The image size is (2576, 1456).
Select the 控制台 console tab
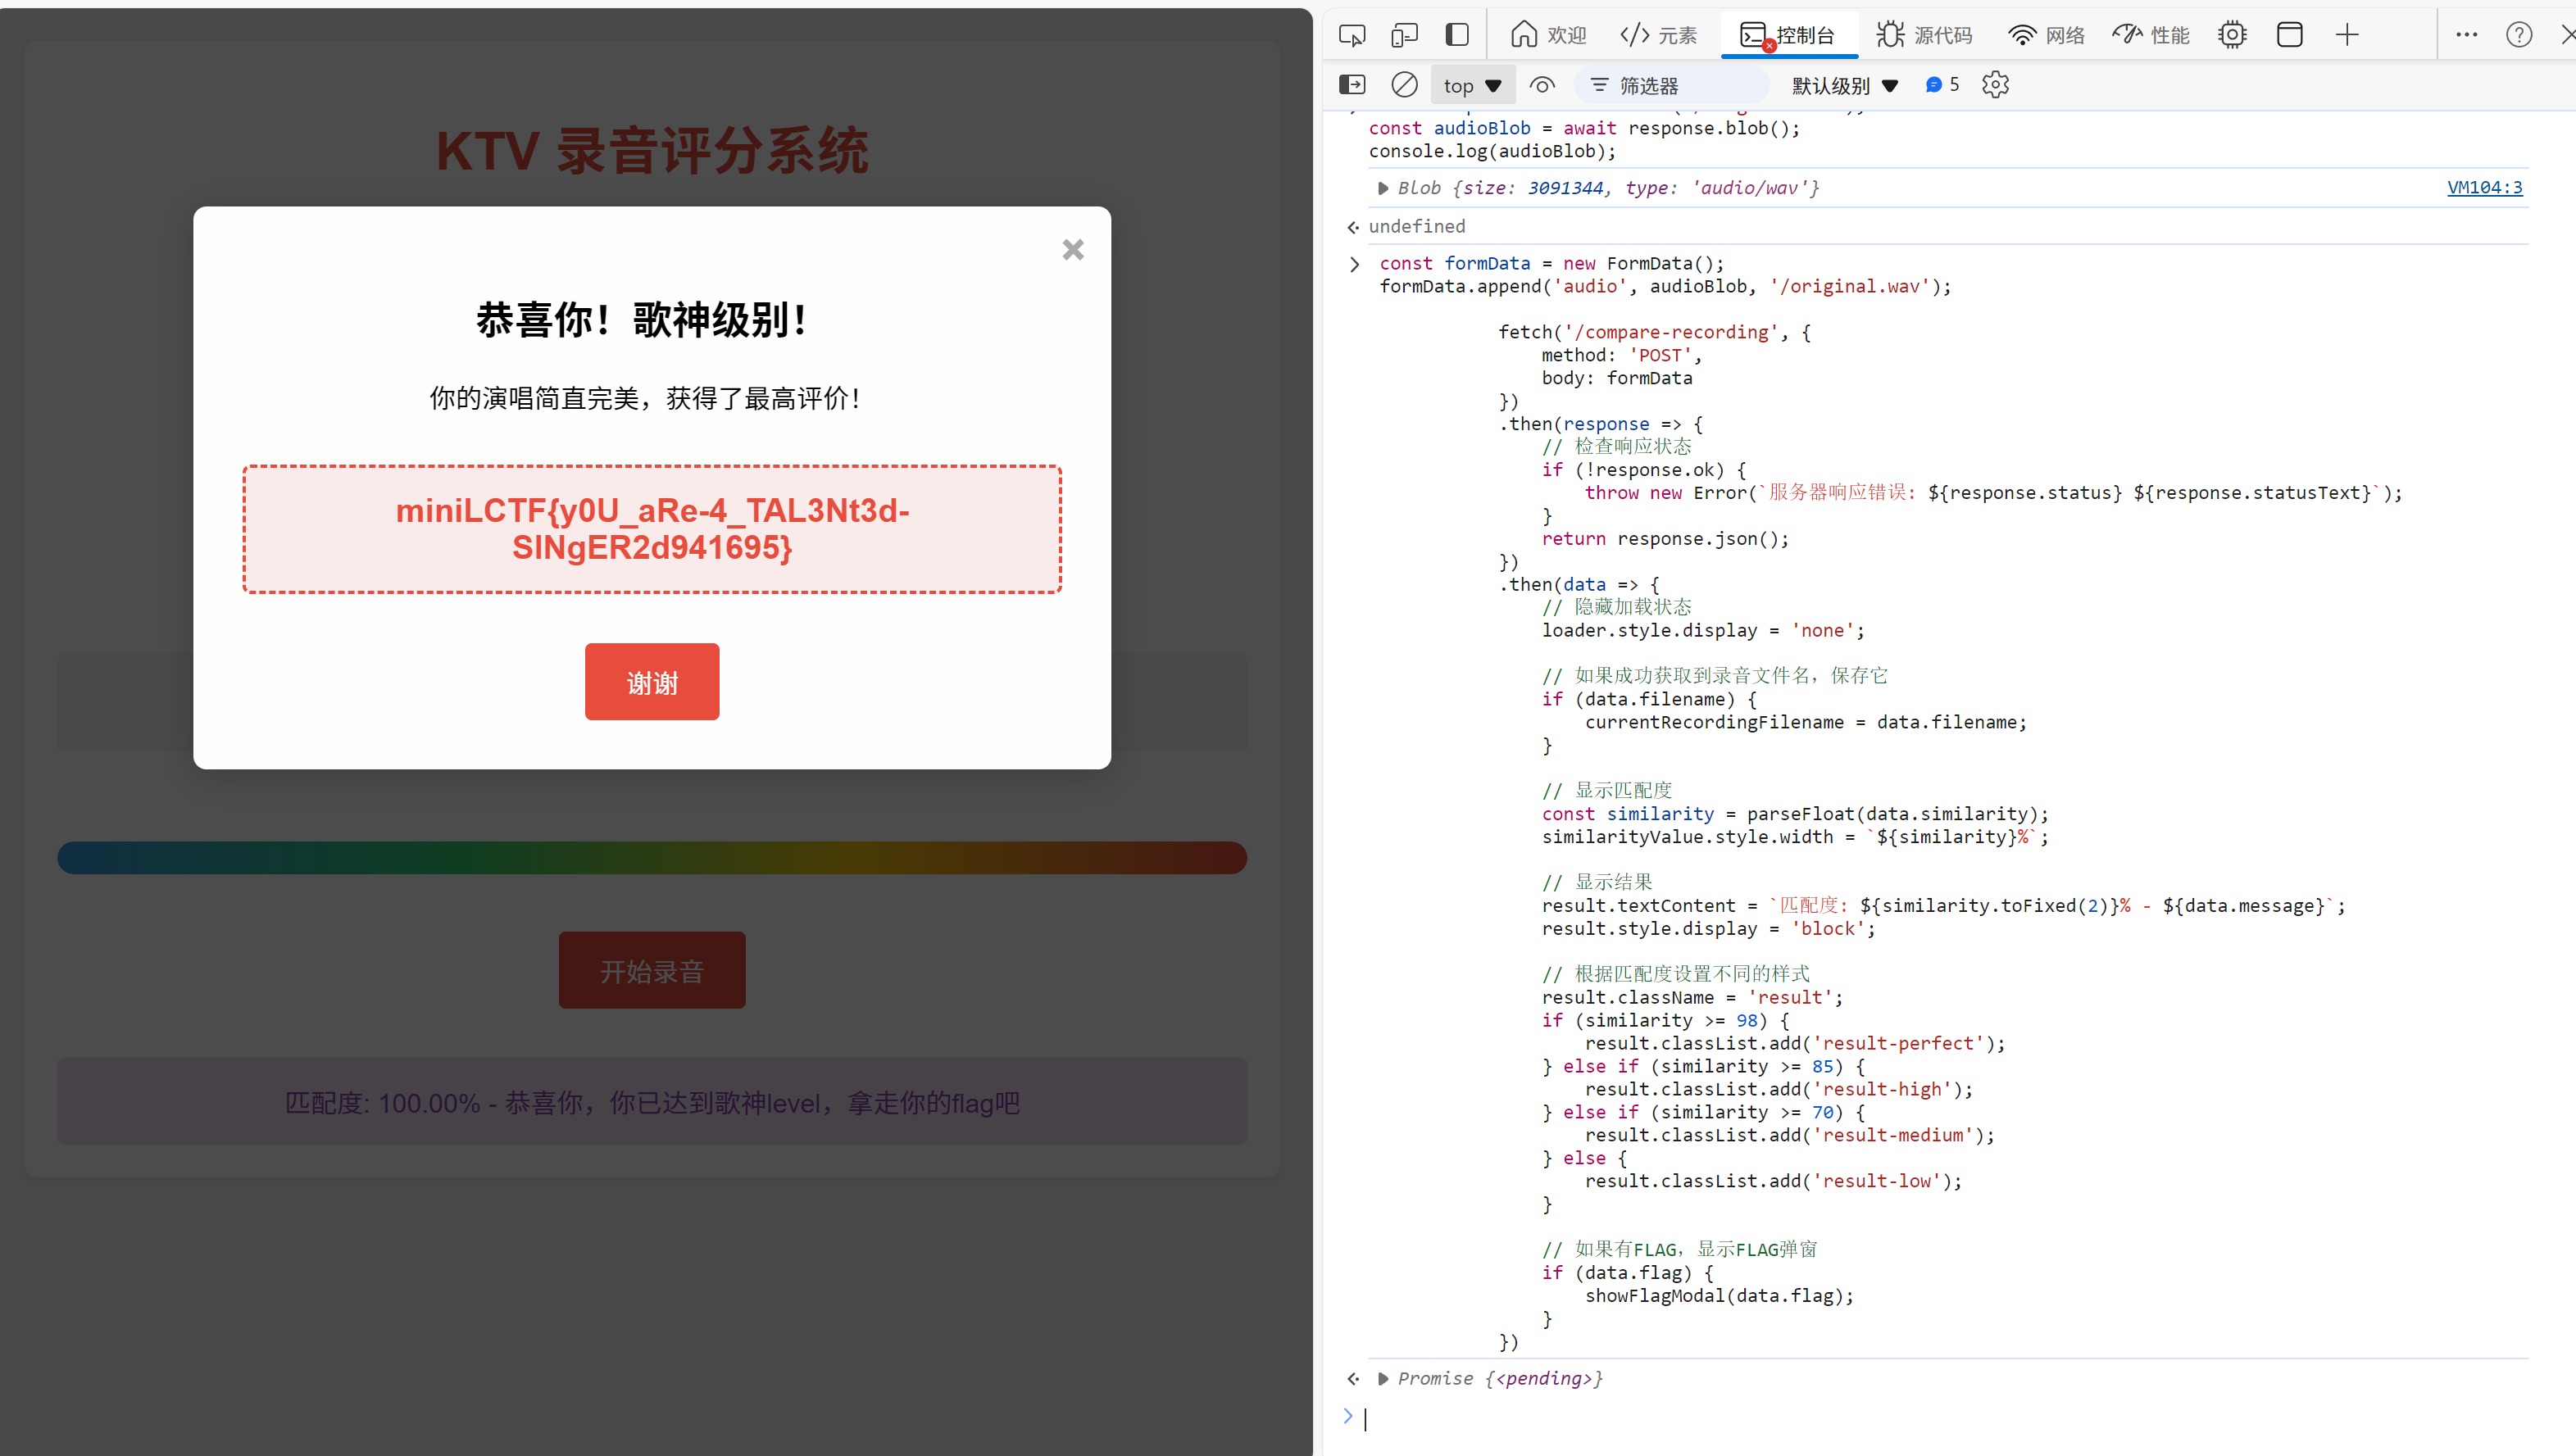tap(1788, 35)
